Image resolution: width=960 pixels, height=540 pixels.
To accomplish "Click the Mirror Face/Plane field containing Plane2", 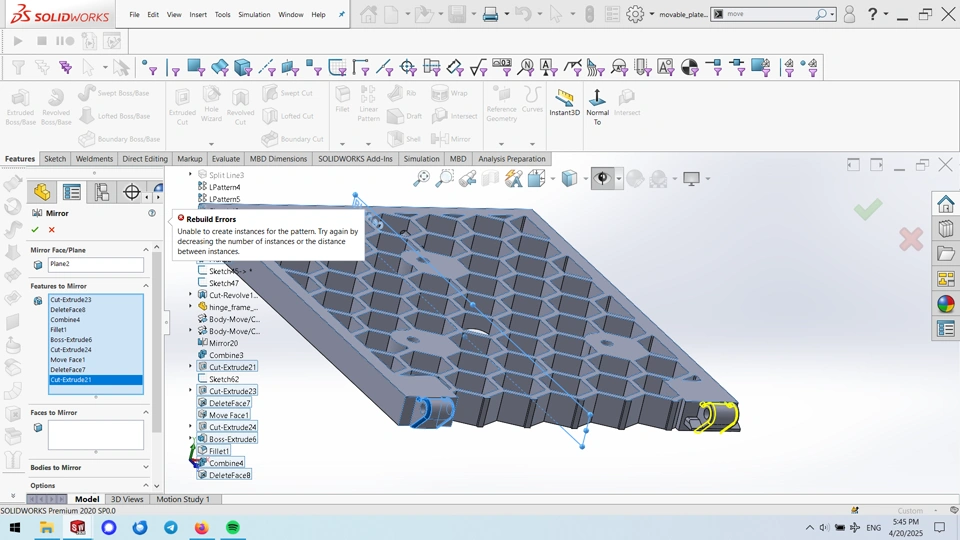I will coord(95,265).
